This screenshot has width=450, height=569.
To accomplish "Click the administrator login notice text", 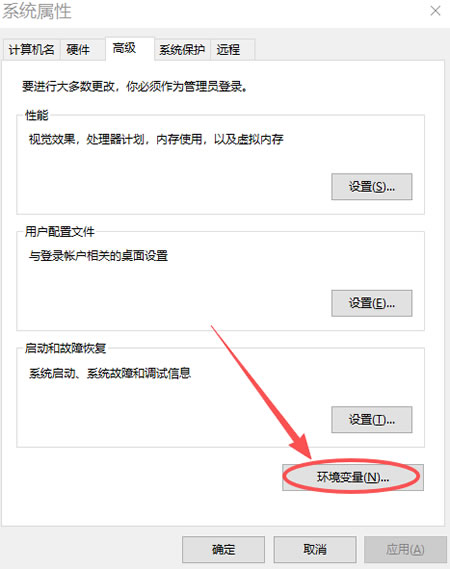I will 135,86.
